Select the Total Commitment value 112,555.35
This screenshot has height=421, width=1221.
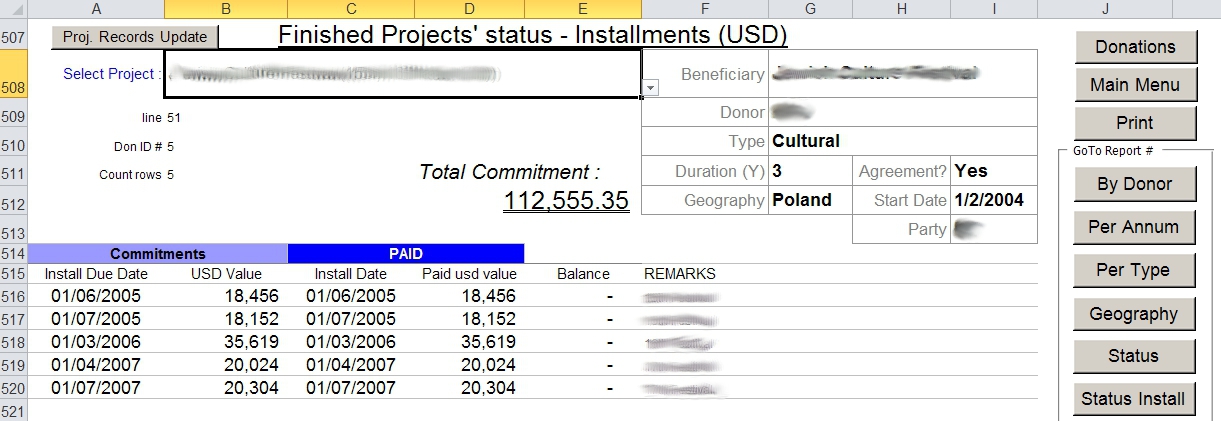point(566,200)
